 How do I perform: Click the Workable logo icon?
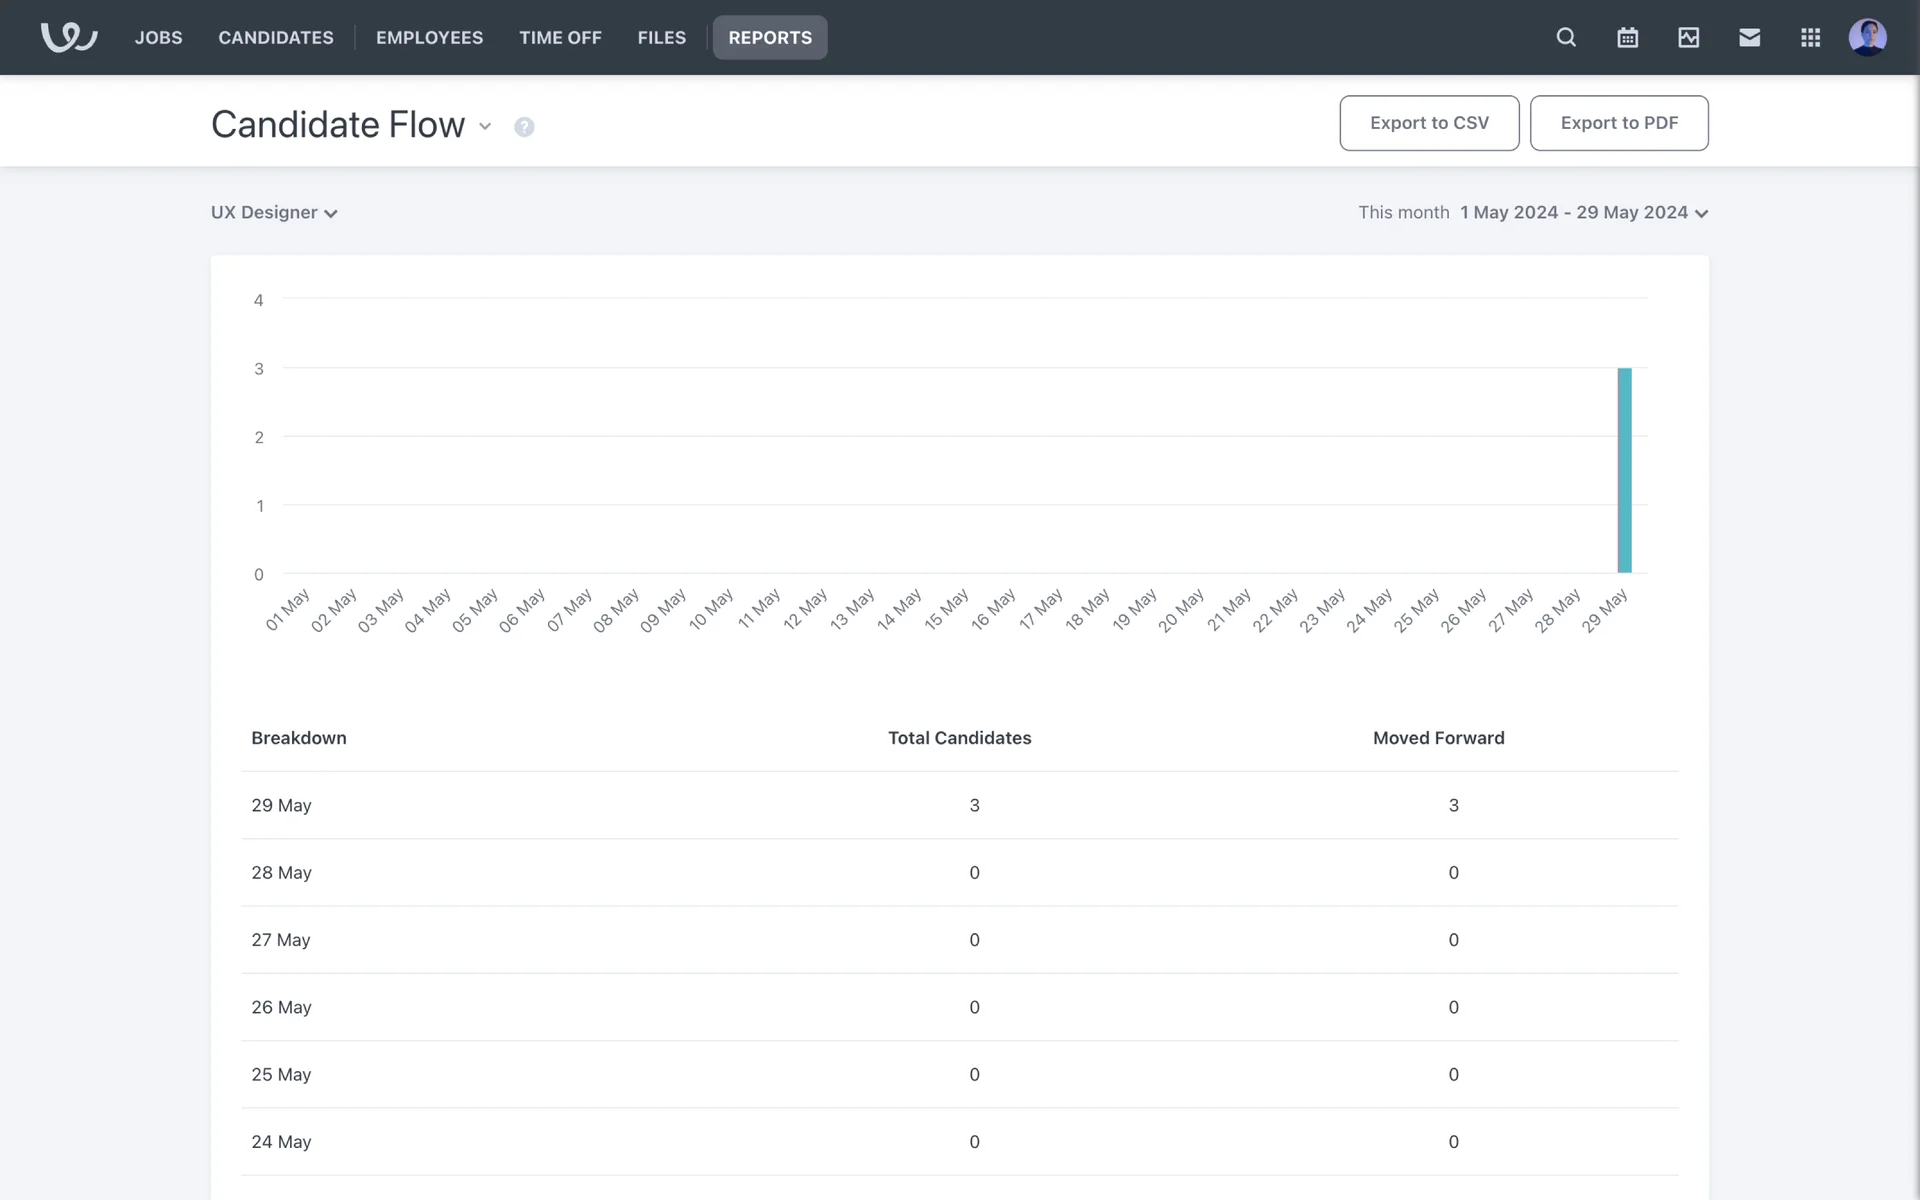[68, 37]
